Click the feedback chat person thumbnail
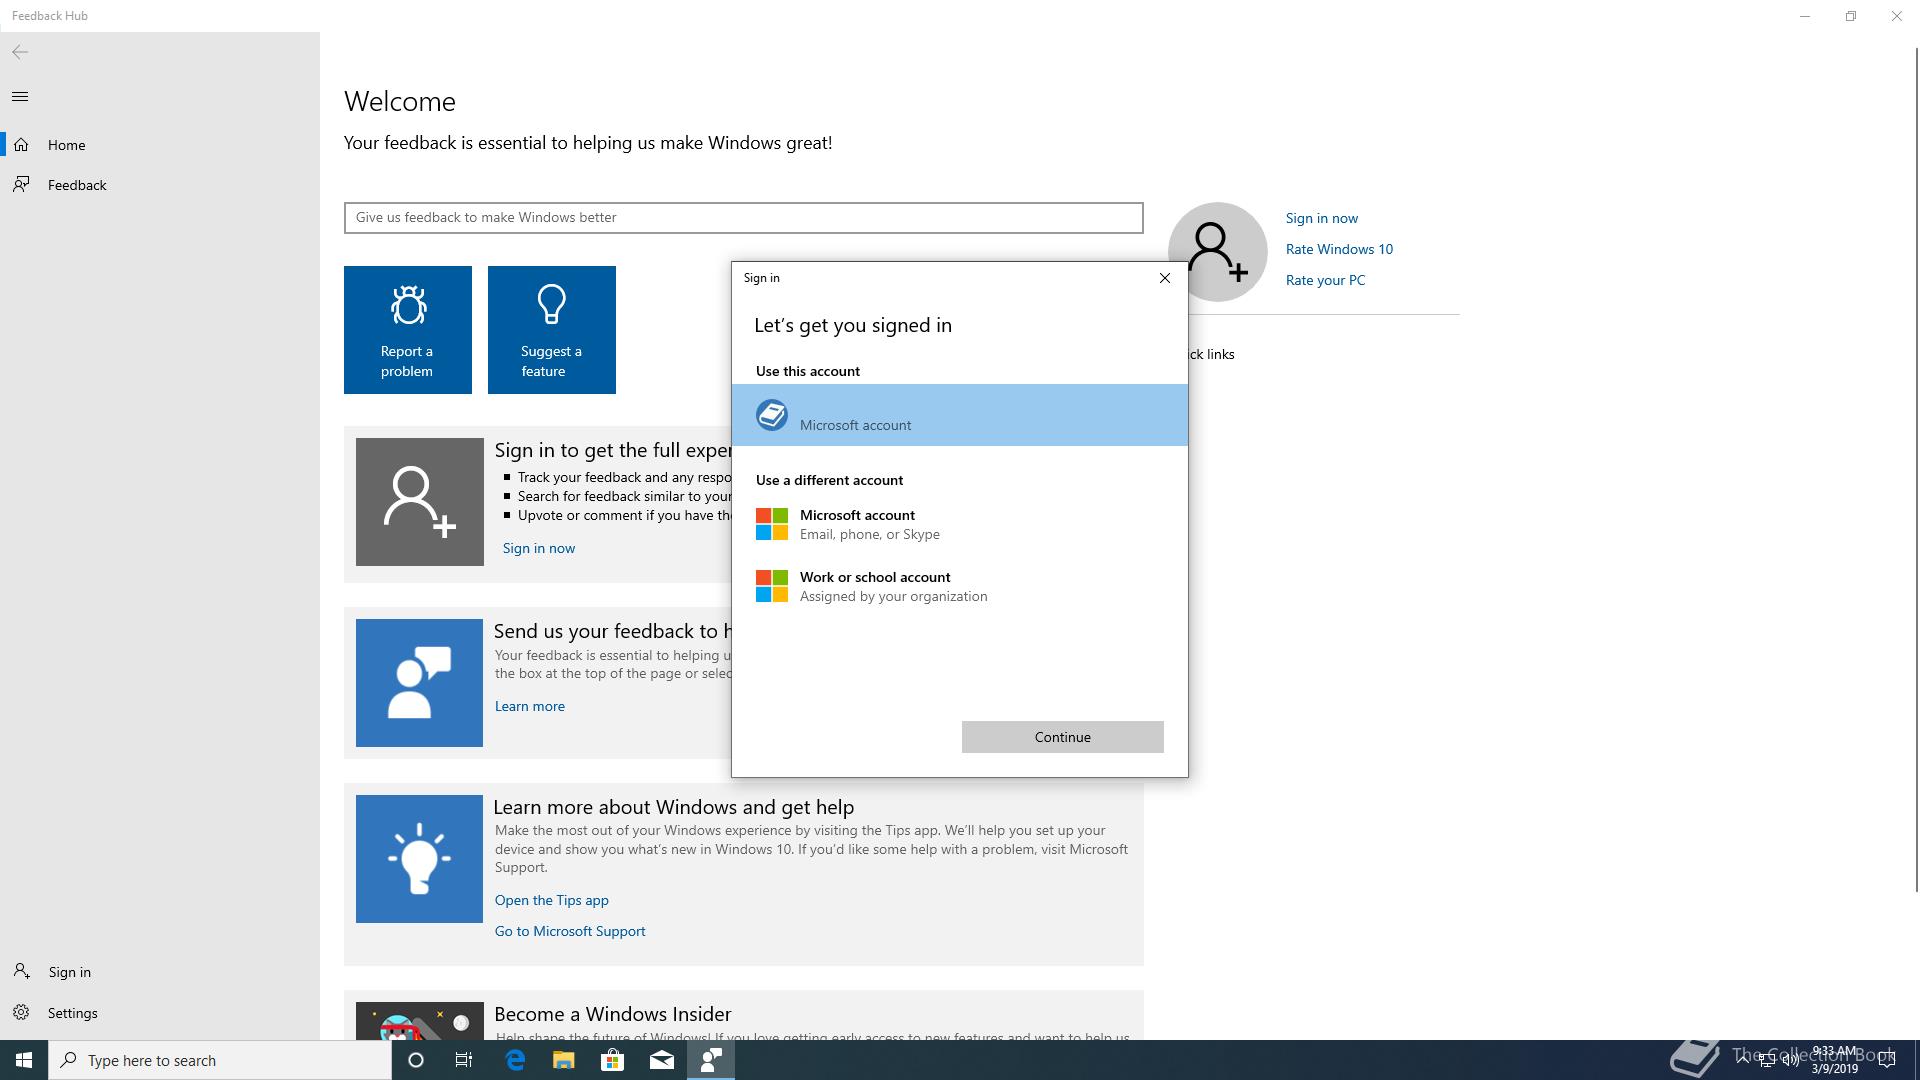The image size is (1920, 1080). (419, 683)
